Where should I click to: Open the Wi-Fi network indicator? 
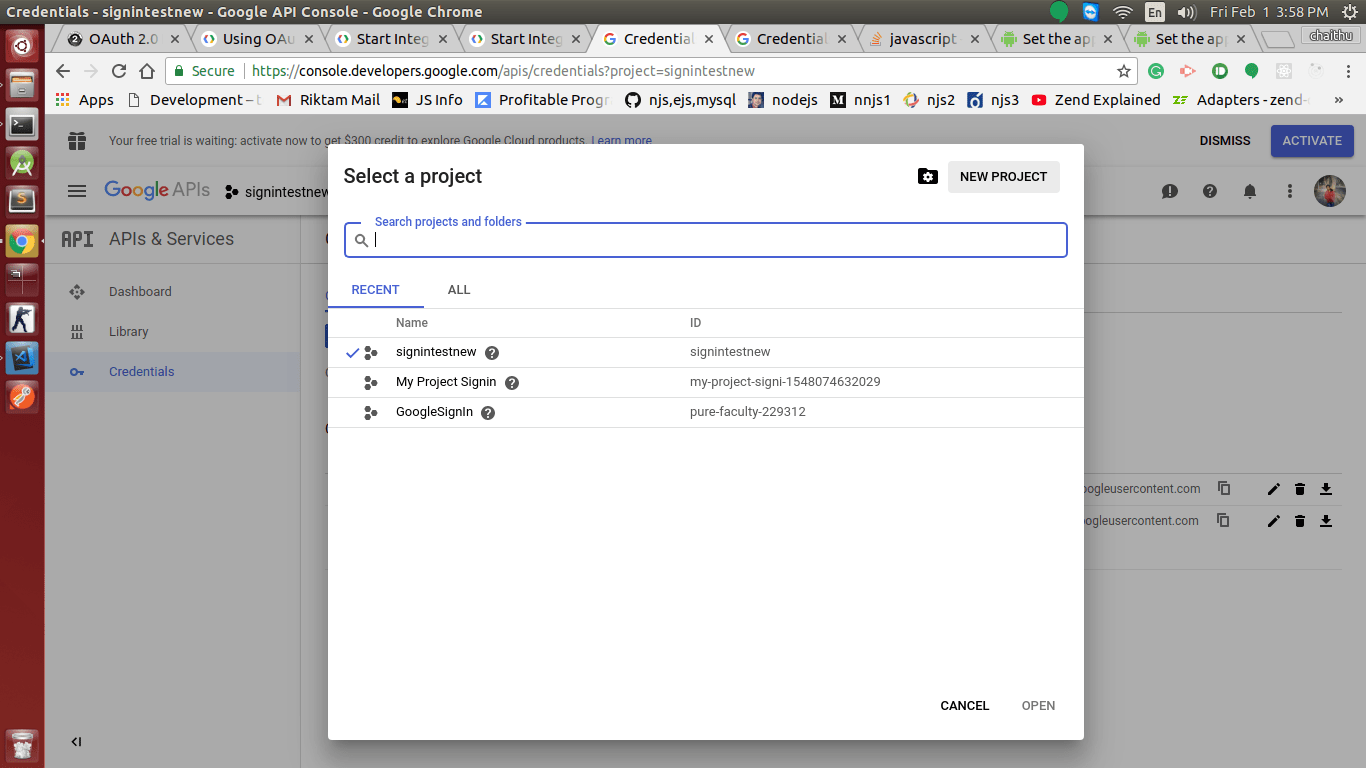(x=1122, y=12)
